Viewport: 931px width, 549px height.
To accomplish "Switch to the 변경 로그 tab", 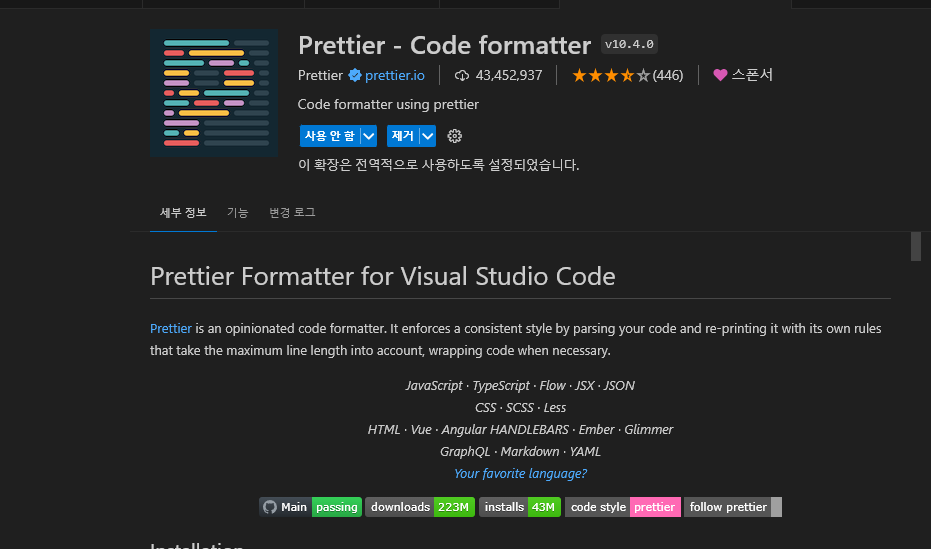I will tap(292, 212).
